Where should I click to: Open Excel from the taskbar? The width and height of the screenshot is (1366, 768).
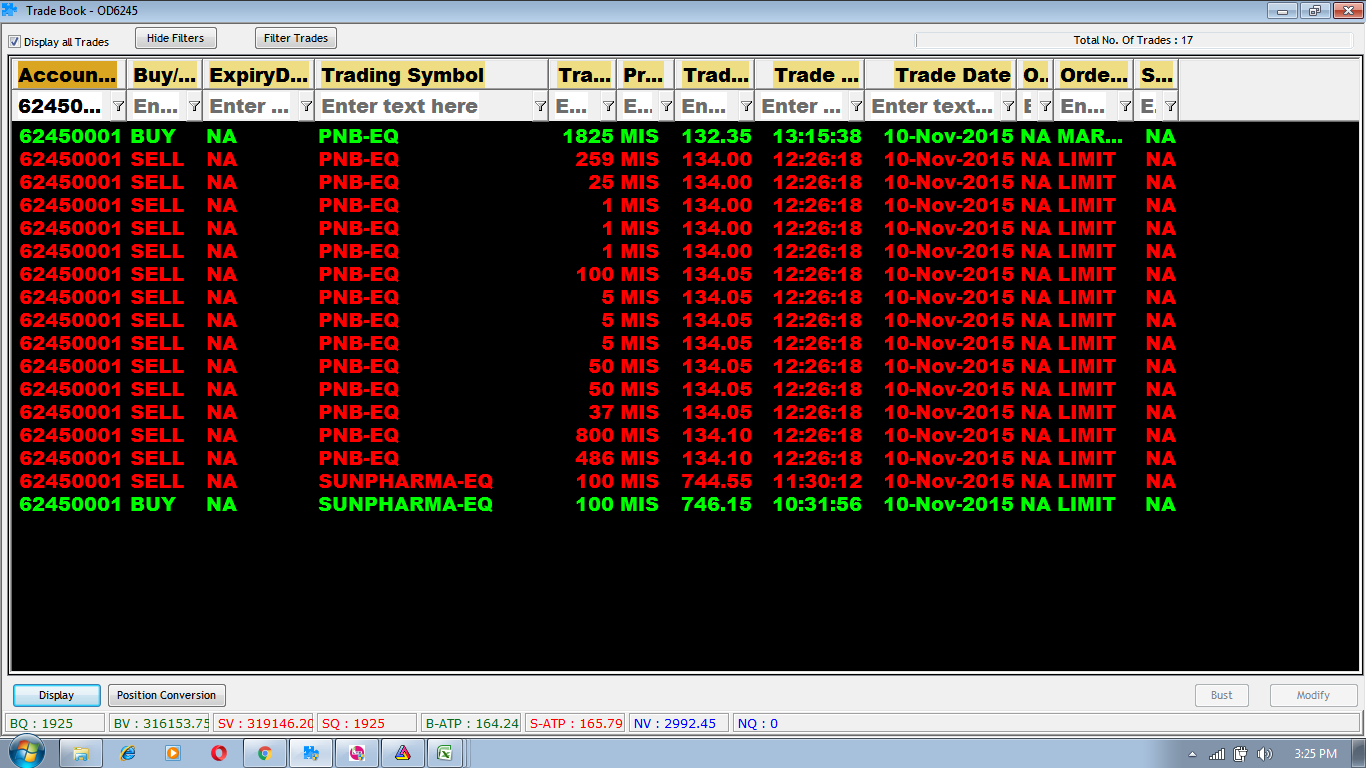point(446,753)
